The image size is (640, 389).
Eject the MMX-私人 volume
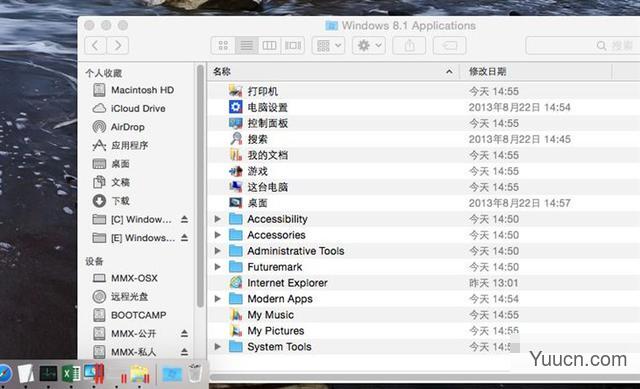tap(184, 352)
